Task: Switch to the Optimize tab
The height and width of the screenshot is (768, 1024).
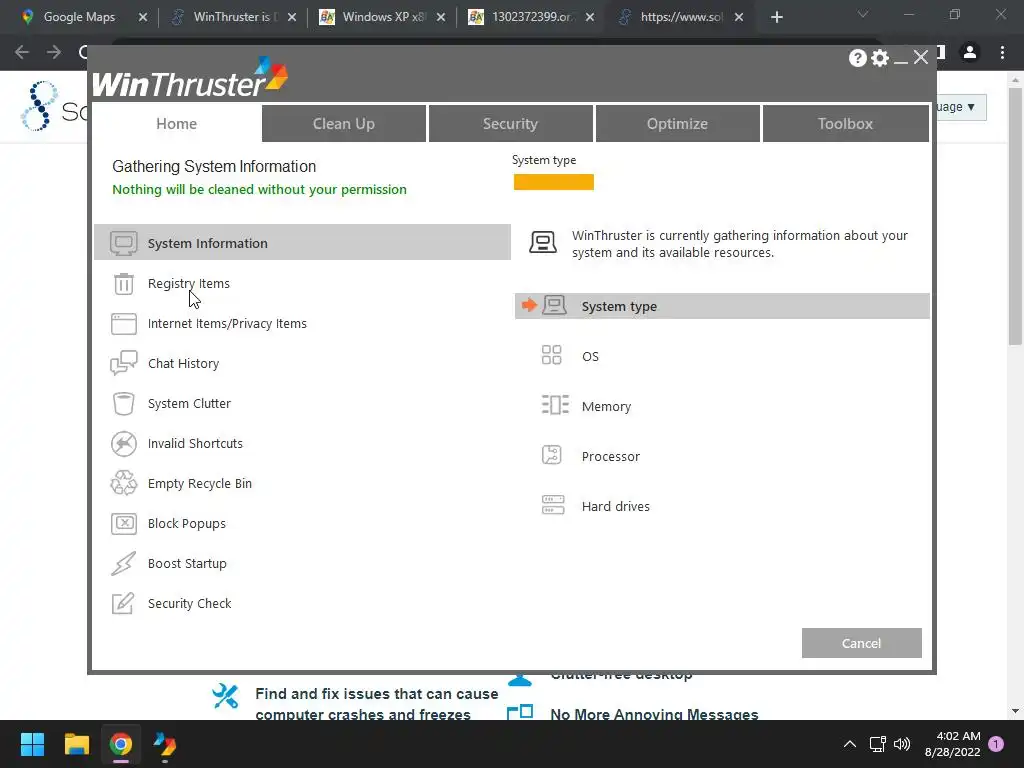Action: click(x=677, y=123)
